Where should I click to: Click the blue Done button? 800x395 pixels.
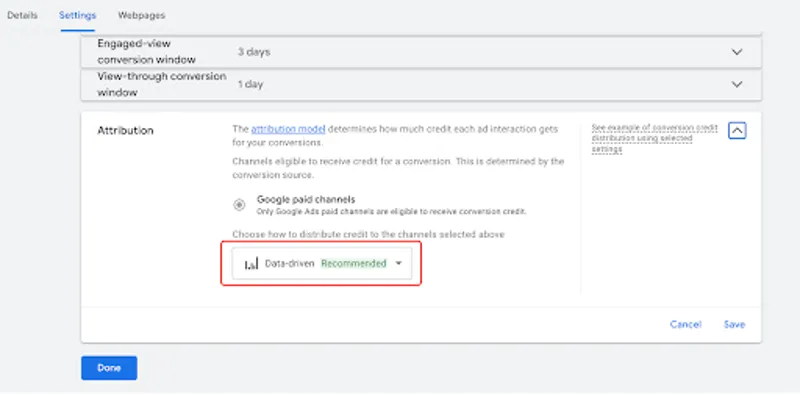pos(109,368)
